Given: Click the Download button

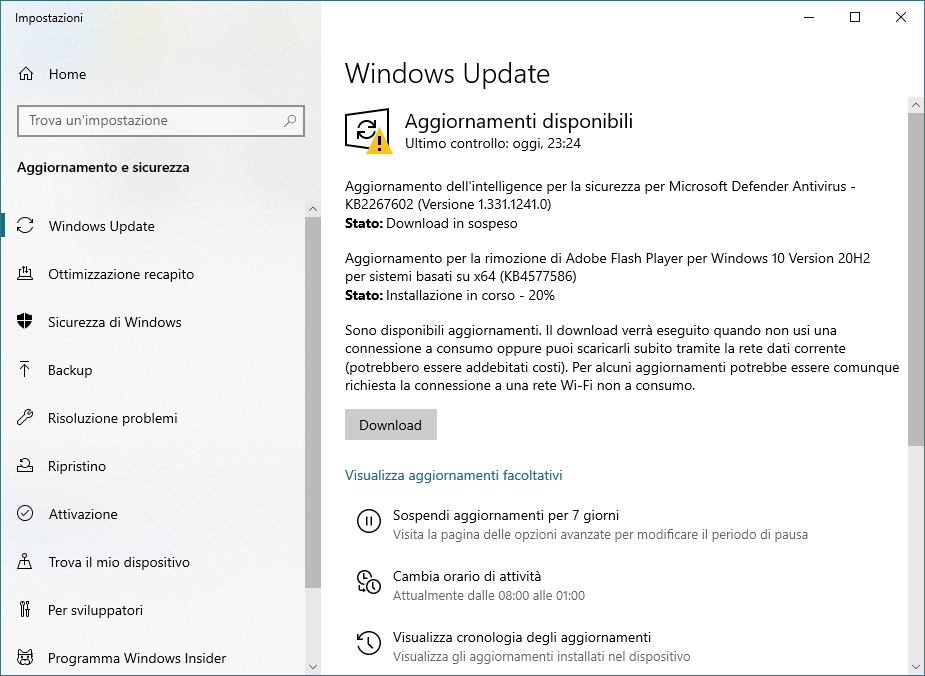Looking at the screenshot, I should (391, 425).
